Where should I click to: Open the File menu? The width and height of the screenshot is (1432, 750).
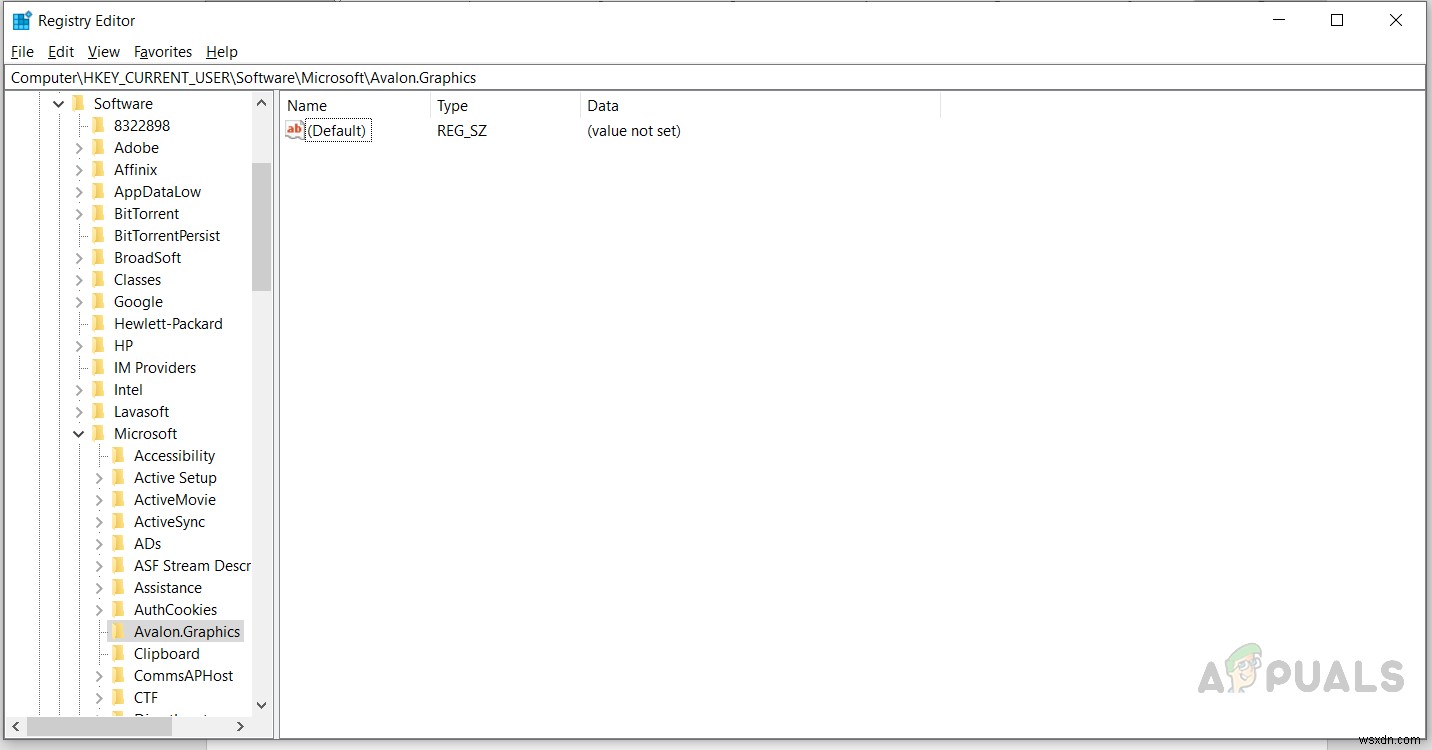(22, 51)
